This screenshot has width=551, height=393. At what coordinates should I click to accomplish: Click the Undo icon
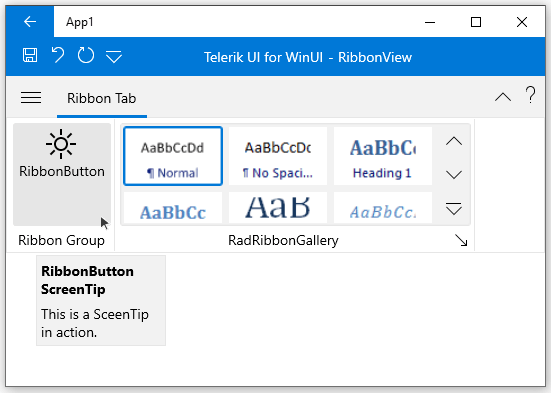58,56
